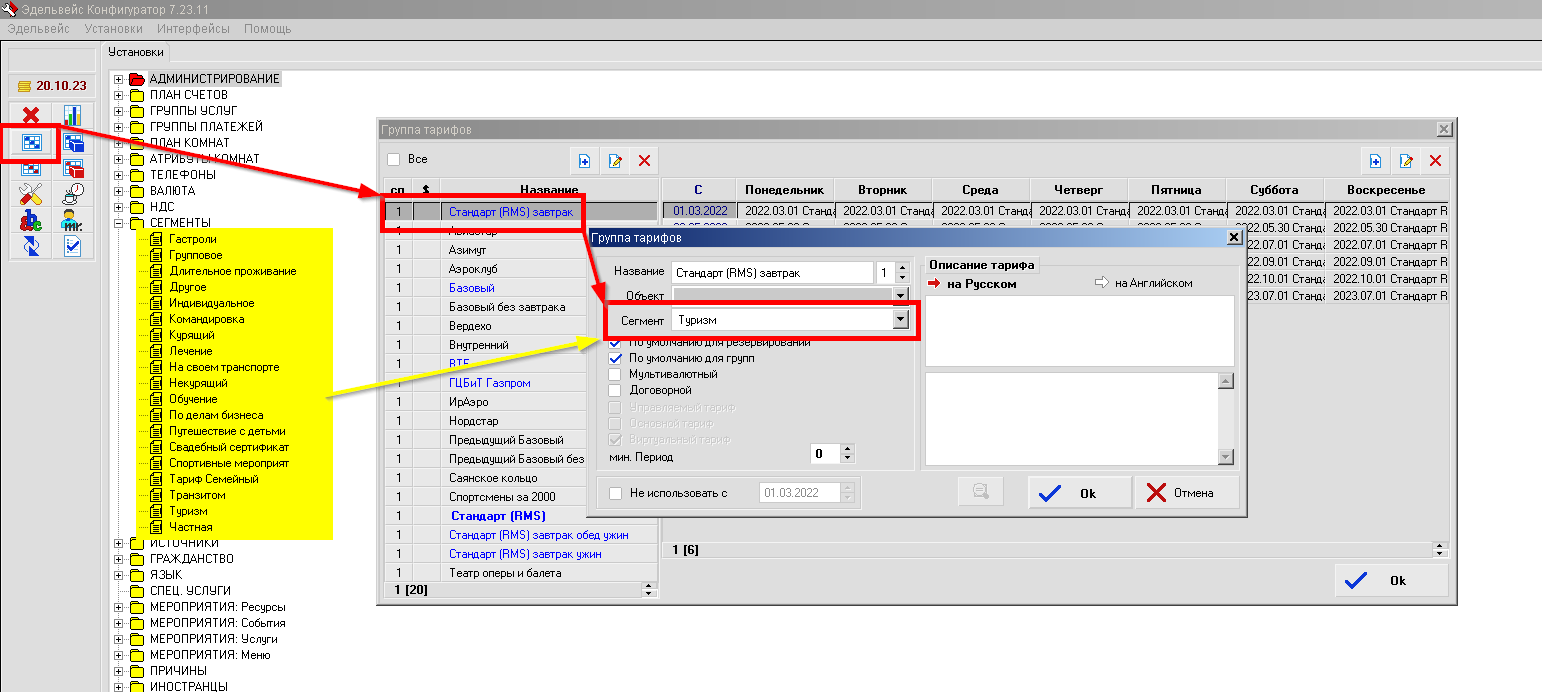Click the red X icon in left toolbar
This screenshot has width=1542, height=692.
tap(31, 116)
